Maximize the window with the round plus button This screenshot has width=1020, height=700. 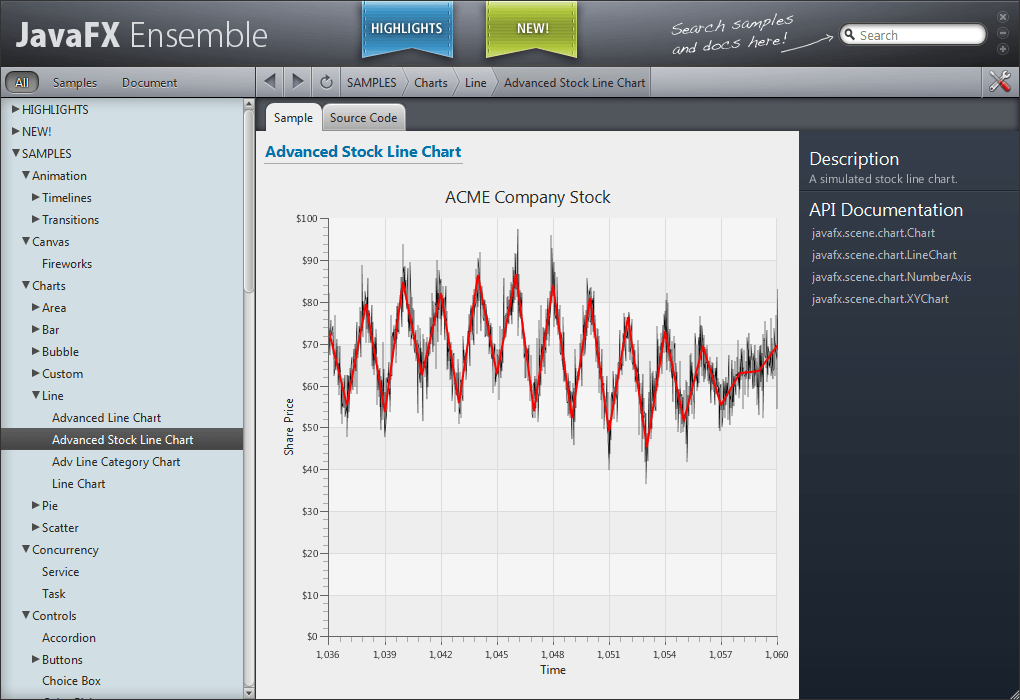click(x=1002, y=49)
